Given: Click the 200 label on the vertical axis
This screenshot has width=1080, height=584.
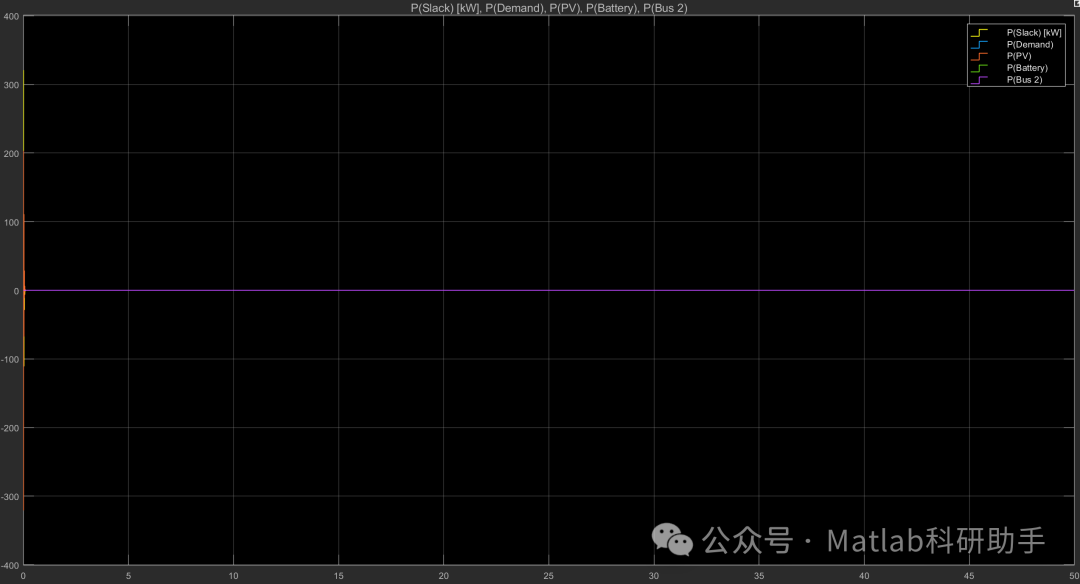Looking at the screenshot, I should pos(11,154).
